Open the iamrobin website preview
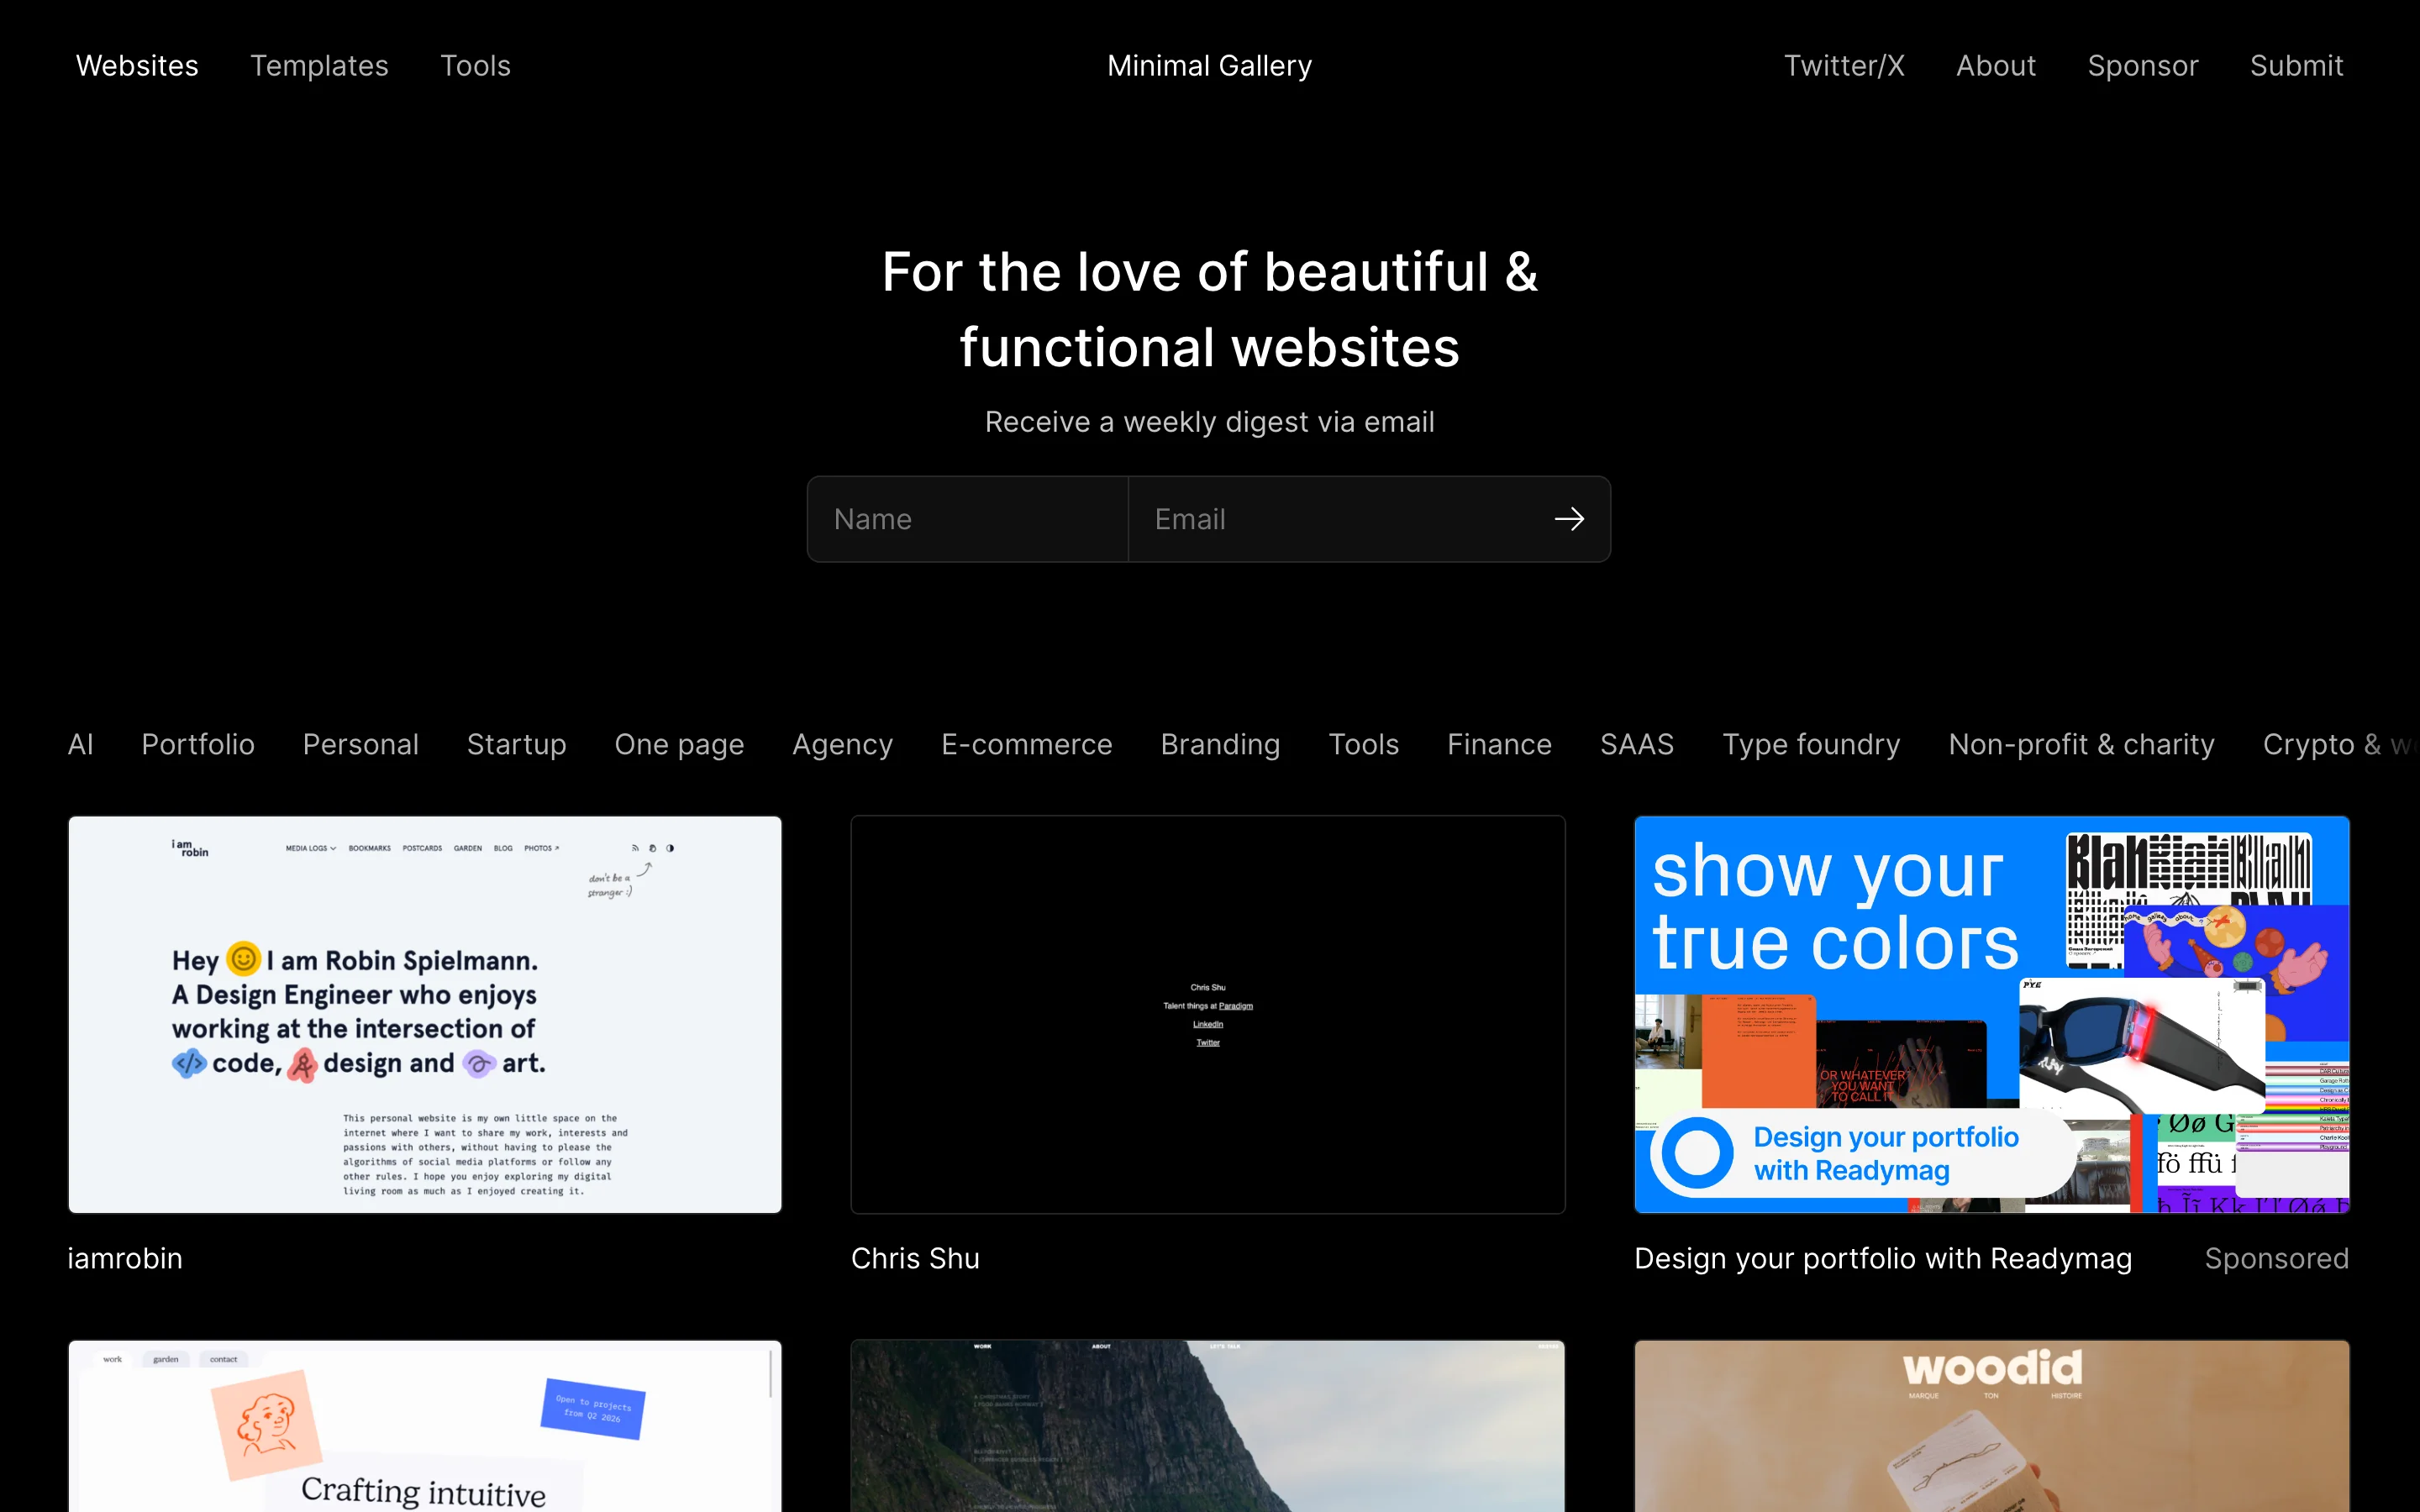The height and width of the screenshot is (1512, 2420). [x=424, y=1015]
